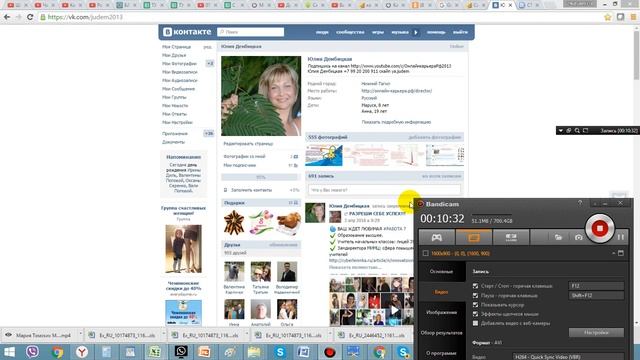Switch to Bandicam's Изображения tab
Viewport: 640px width, 360px height.
[442, 312]
